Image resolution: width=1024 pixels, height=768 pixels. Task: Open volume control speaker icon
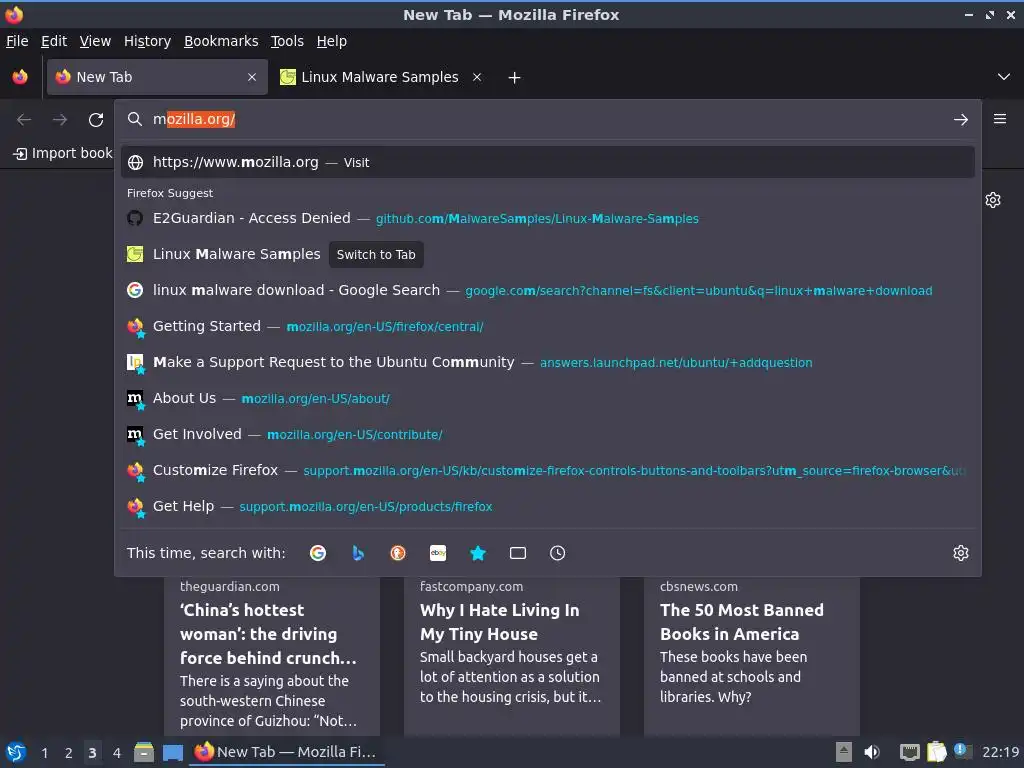872,752
